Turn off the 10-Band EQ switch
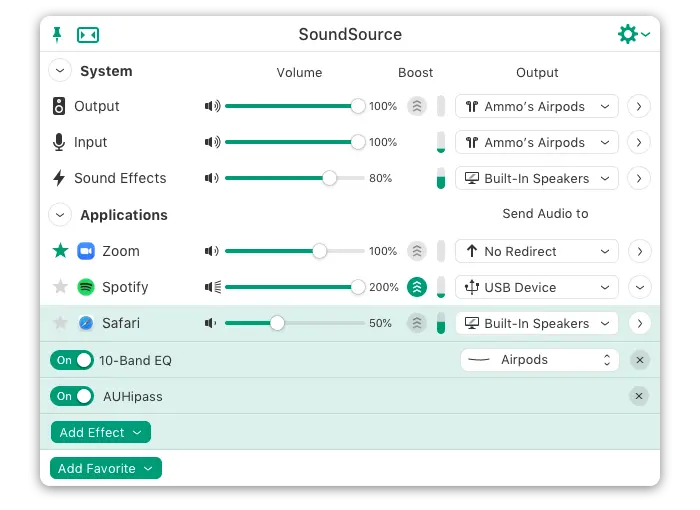The image size is (700, 510). pos(72,360)
